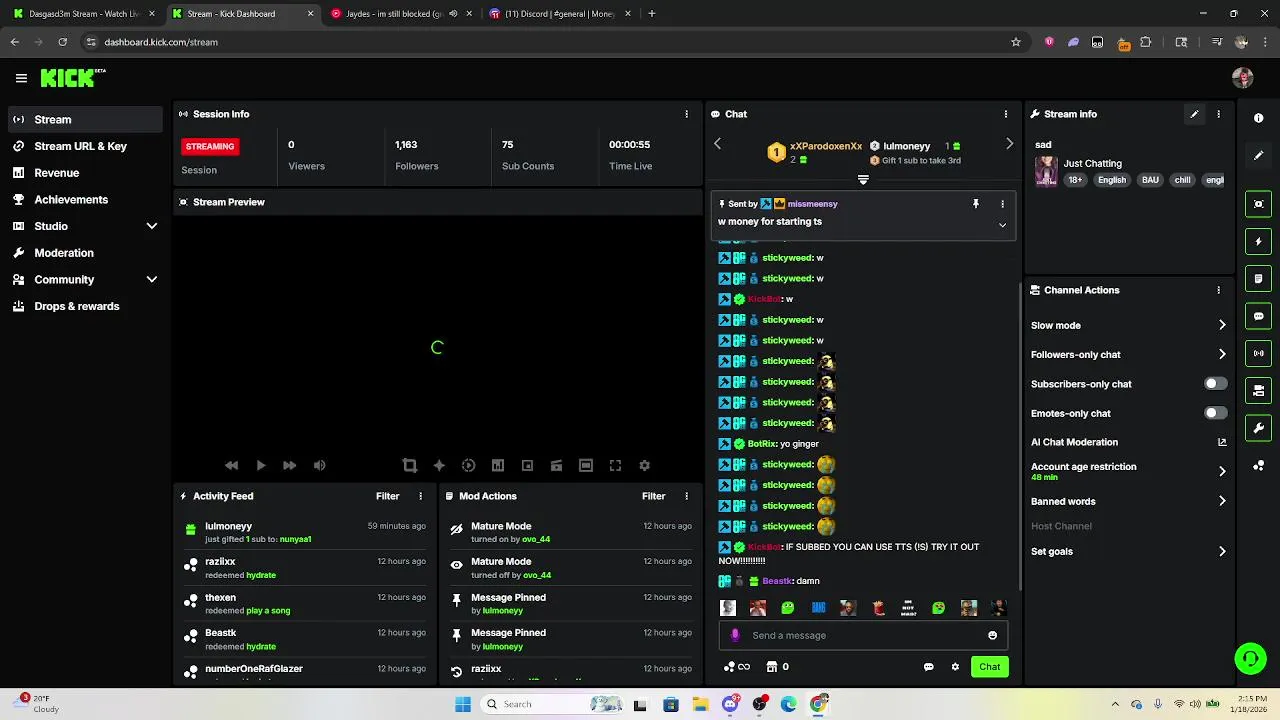Click the info icon in right rail

[1258, 118]
